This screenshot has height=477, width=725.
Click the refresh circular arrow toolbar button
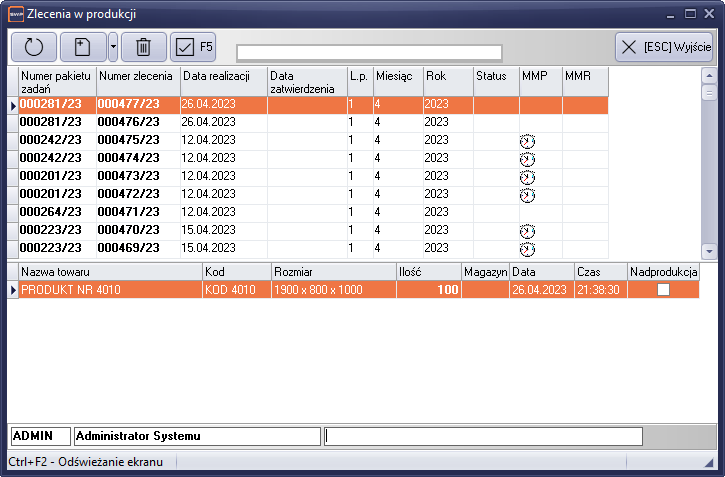(x=34, y=46)
